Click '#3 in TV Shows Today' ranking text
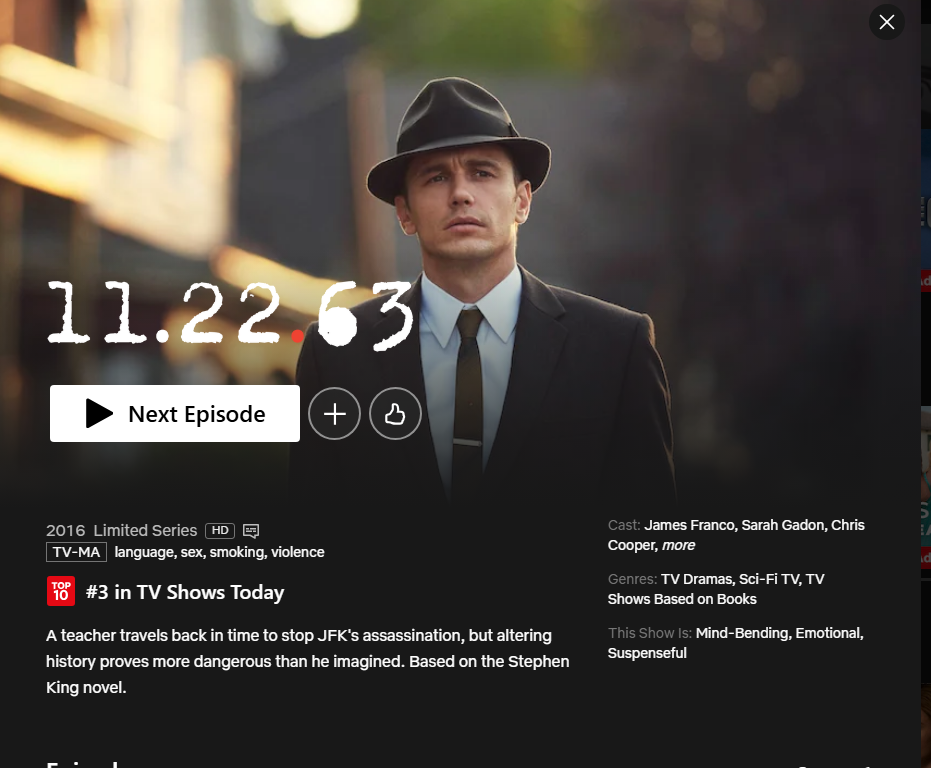 pyautogui.click(x=185, y=592)
